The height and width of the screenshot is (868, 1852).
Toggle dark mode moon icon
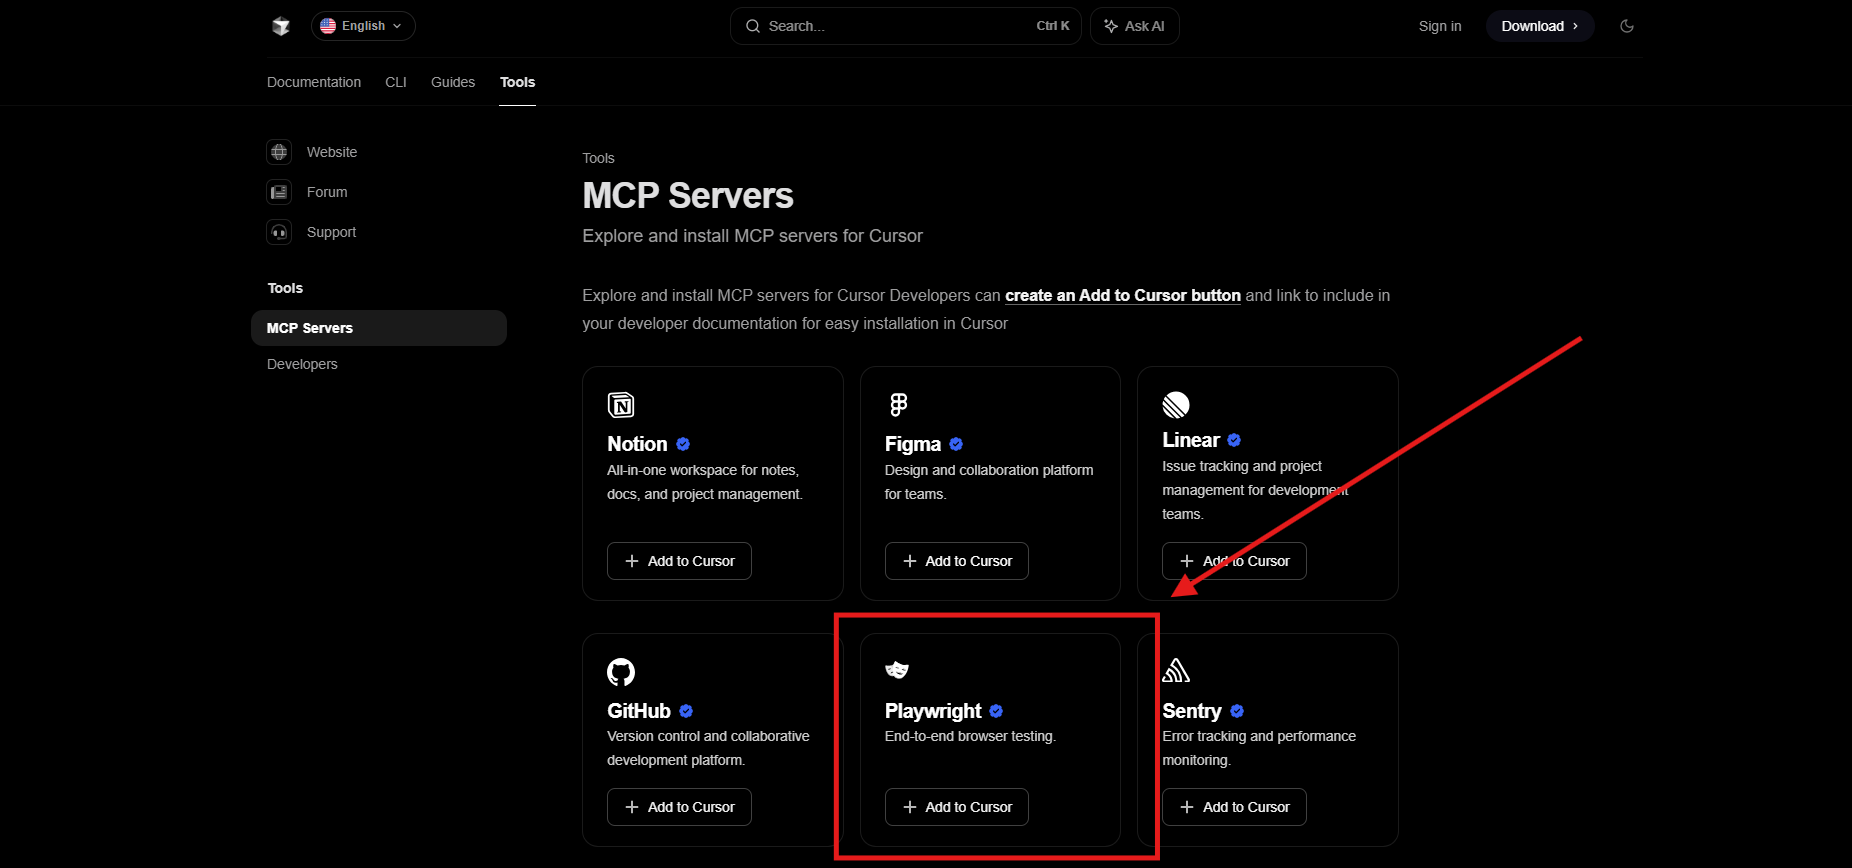(1626, 26)
